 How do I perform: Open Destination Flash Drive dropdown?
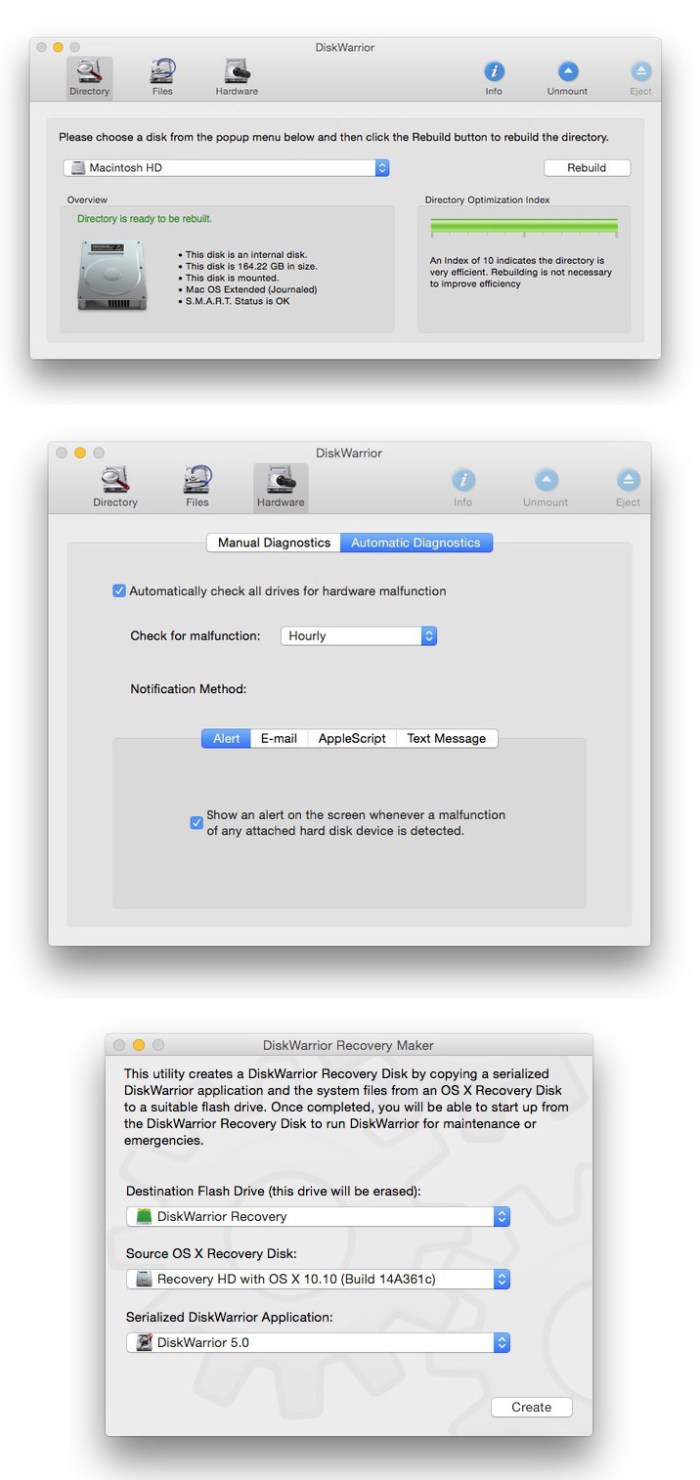319,1216
